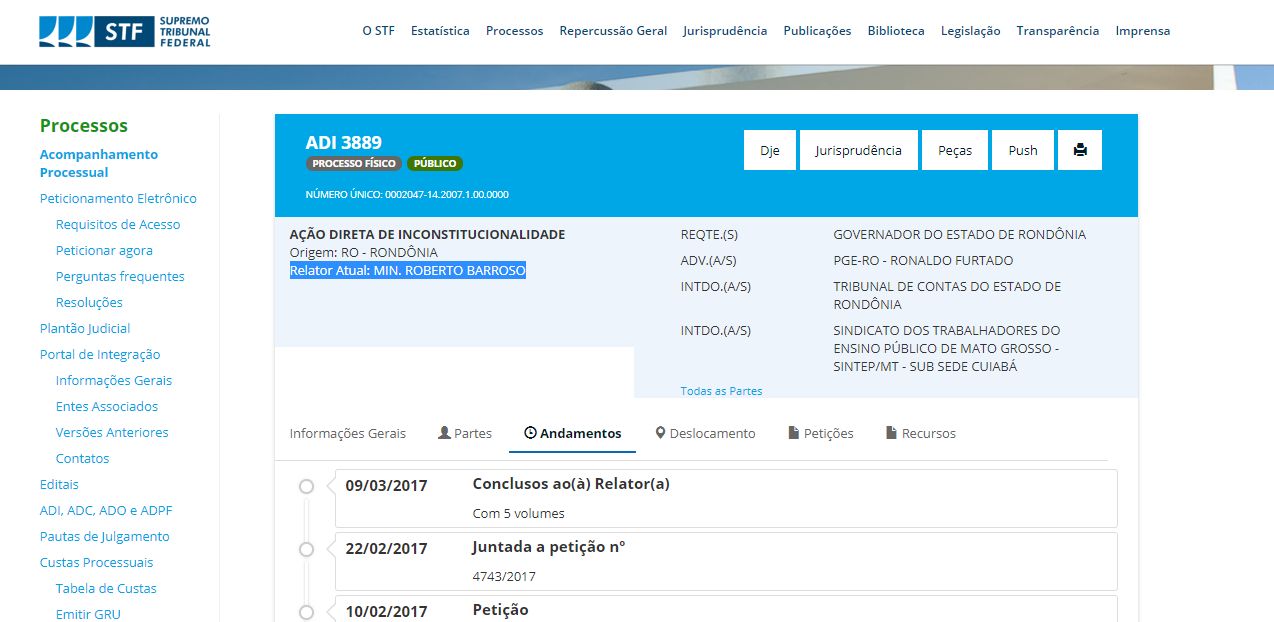Open Acompanhamento Processual sidebar link
The image size is (1274, 622).
[99, 163]
